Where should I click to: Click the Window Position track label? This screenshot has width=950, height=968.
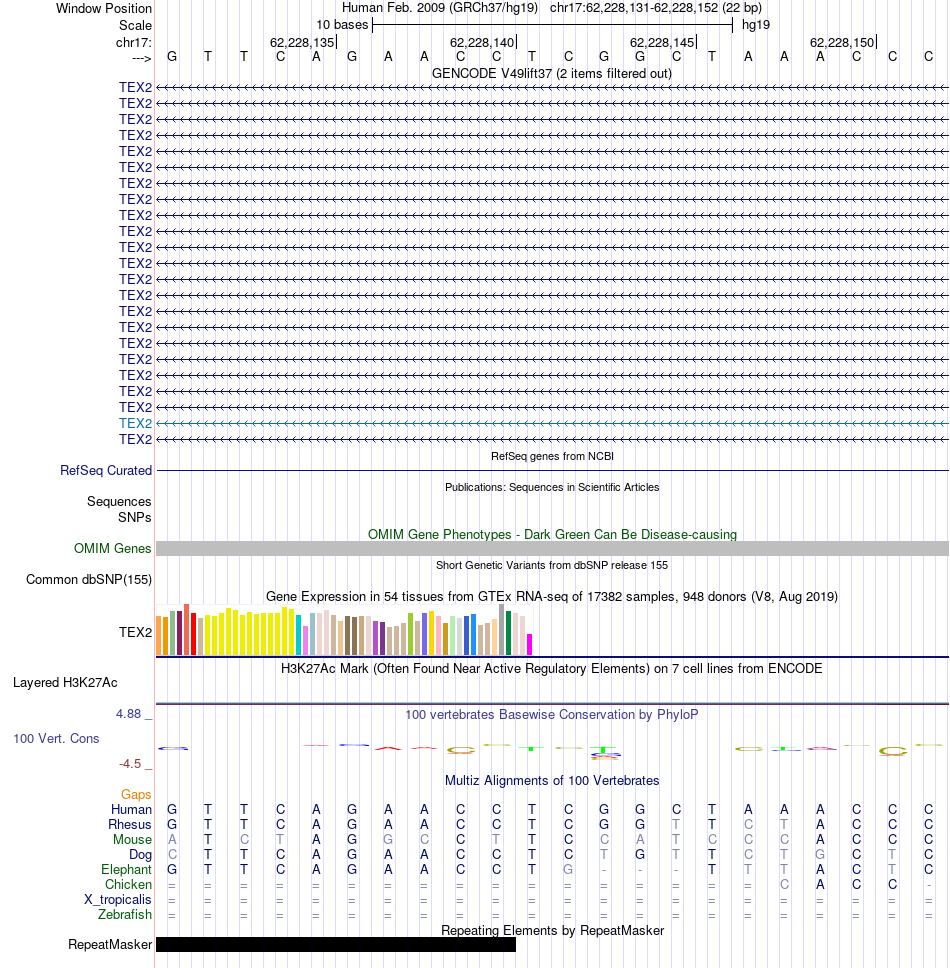click(x=104, y=9)
